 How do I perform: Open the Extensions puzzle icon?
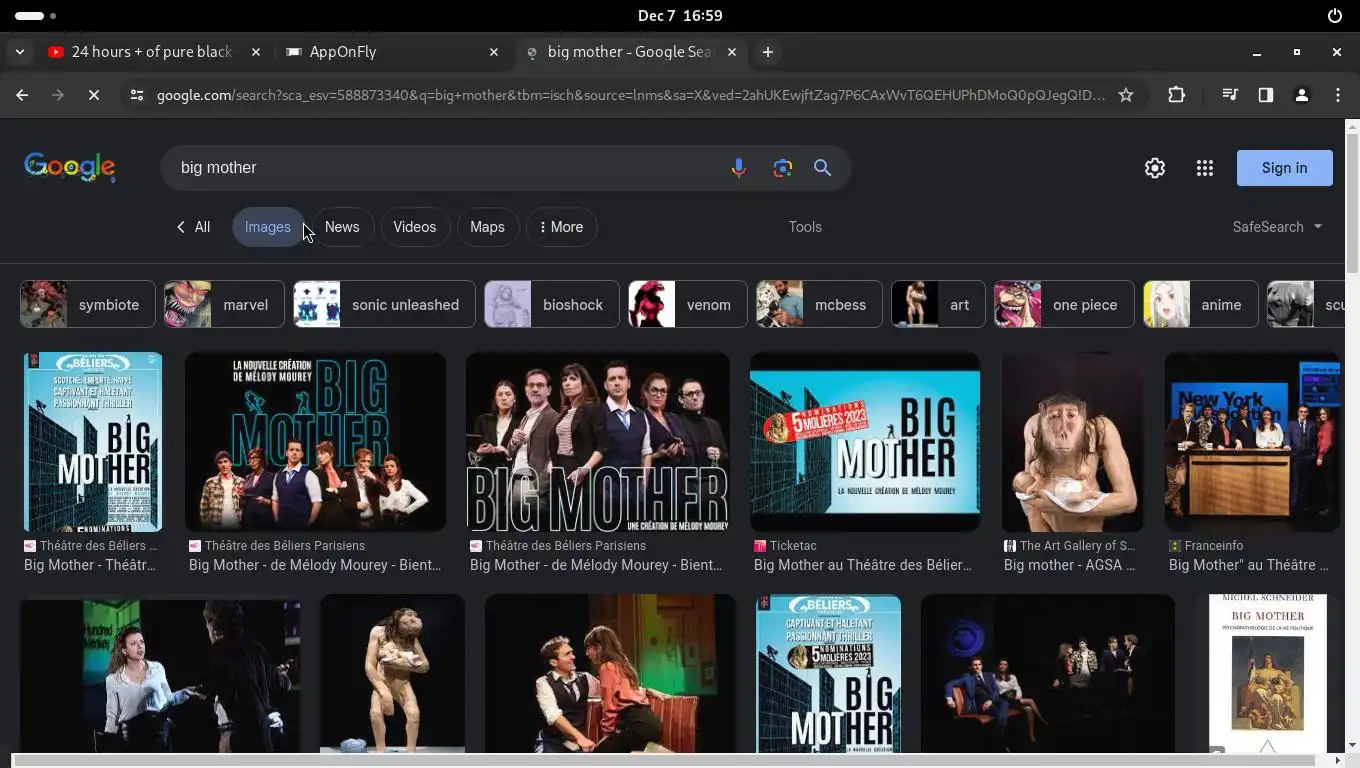[1176, 95]
